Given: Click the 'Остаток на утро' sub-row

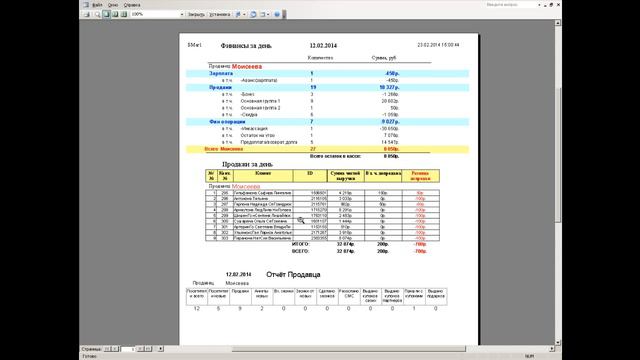Looking at the screenshot, I should [258, 135].
